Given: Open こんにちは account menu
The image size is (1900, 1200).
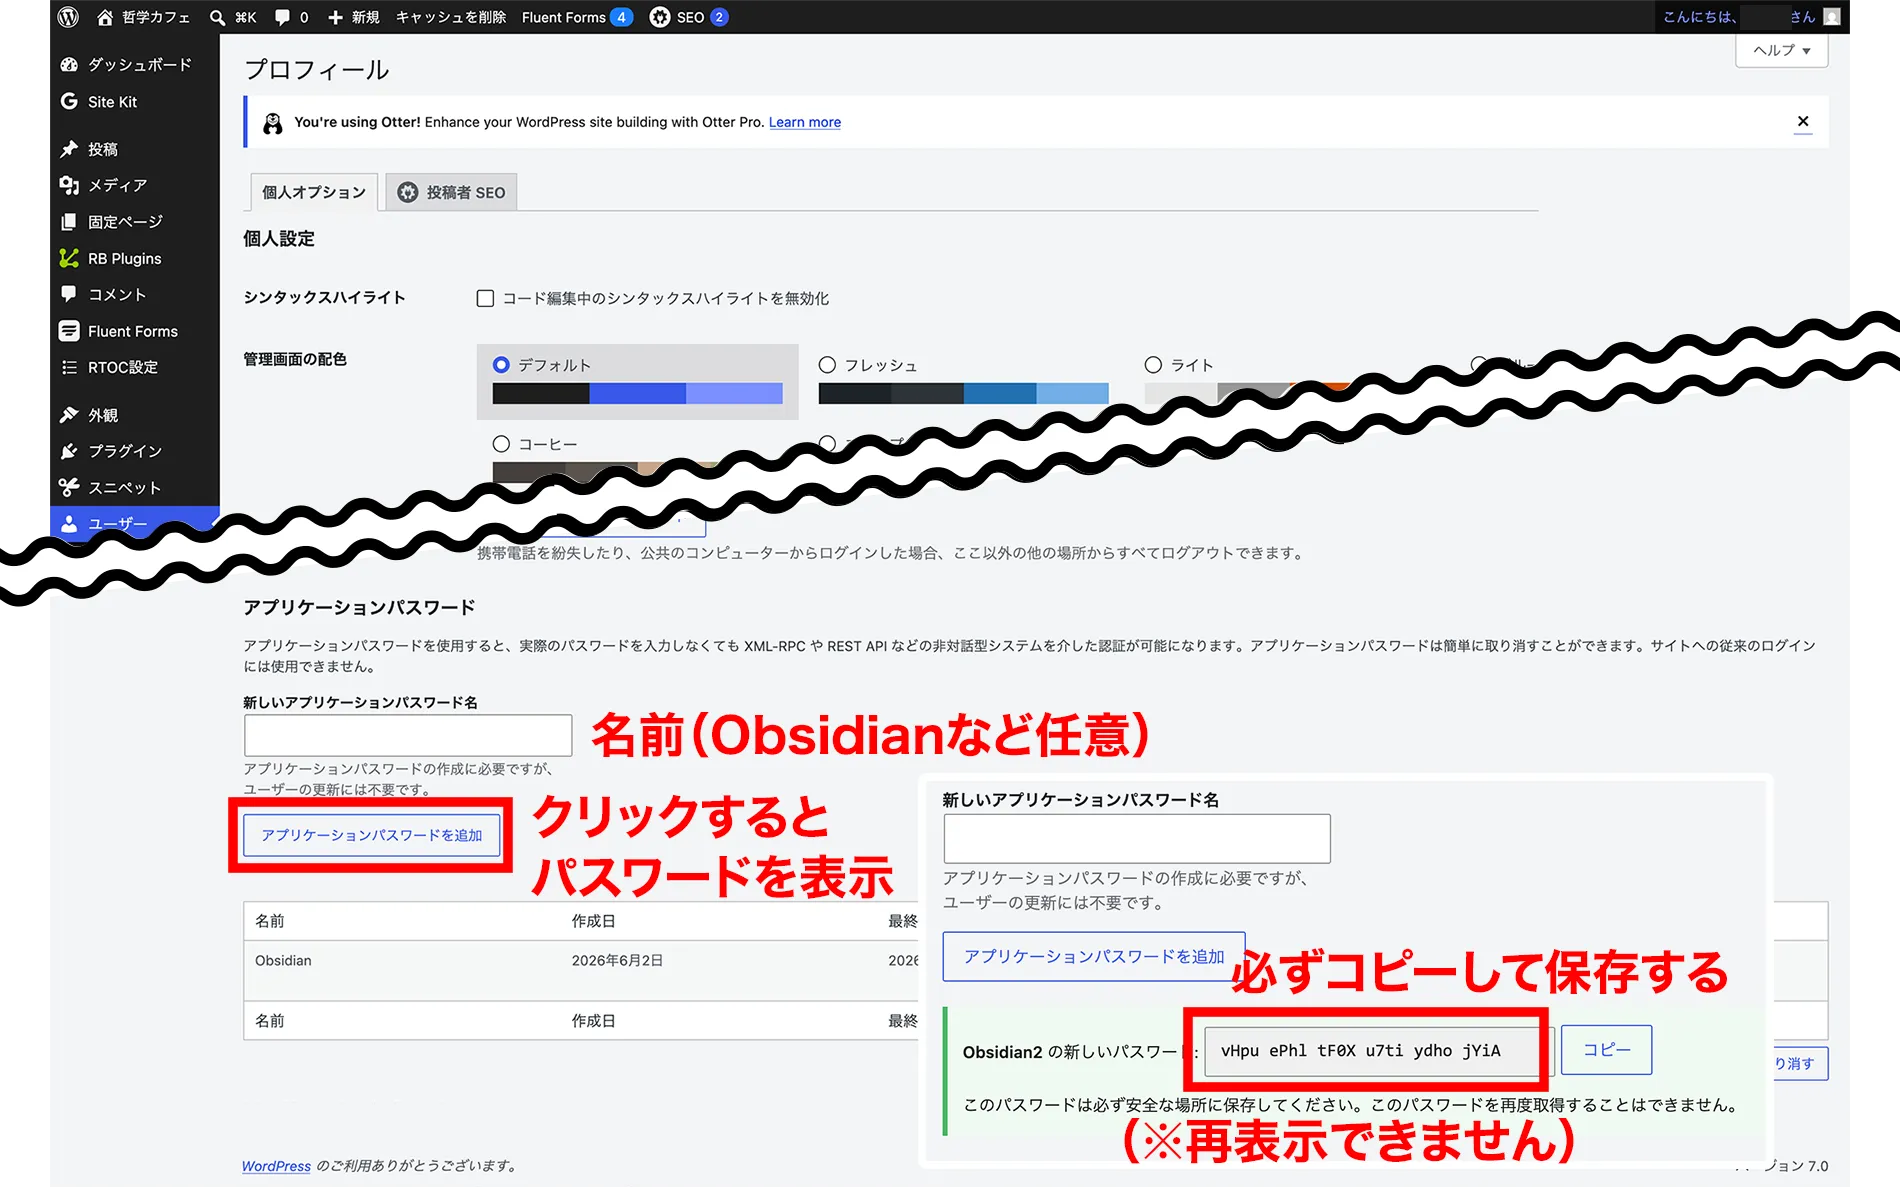Looking at the screenshot, I should coord(1751,17).
